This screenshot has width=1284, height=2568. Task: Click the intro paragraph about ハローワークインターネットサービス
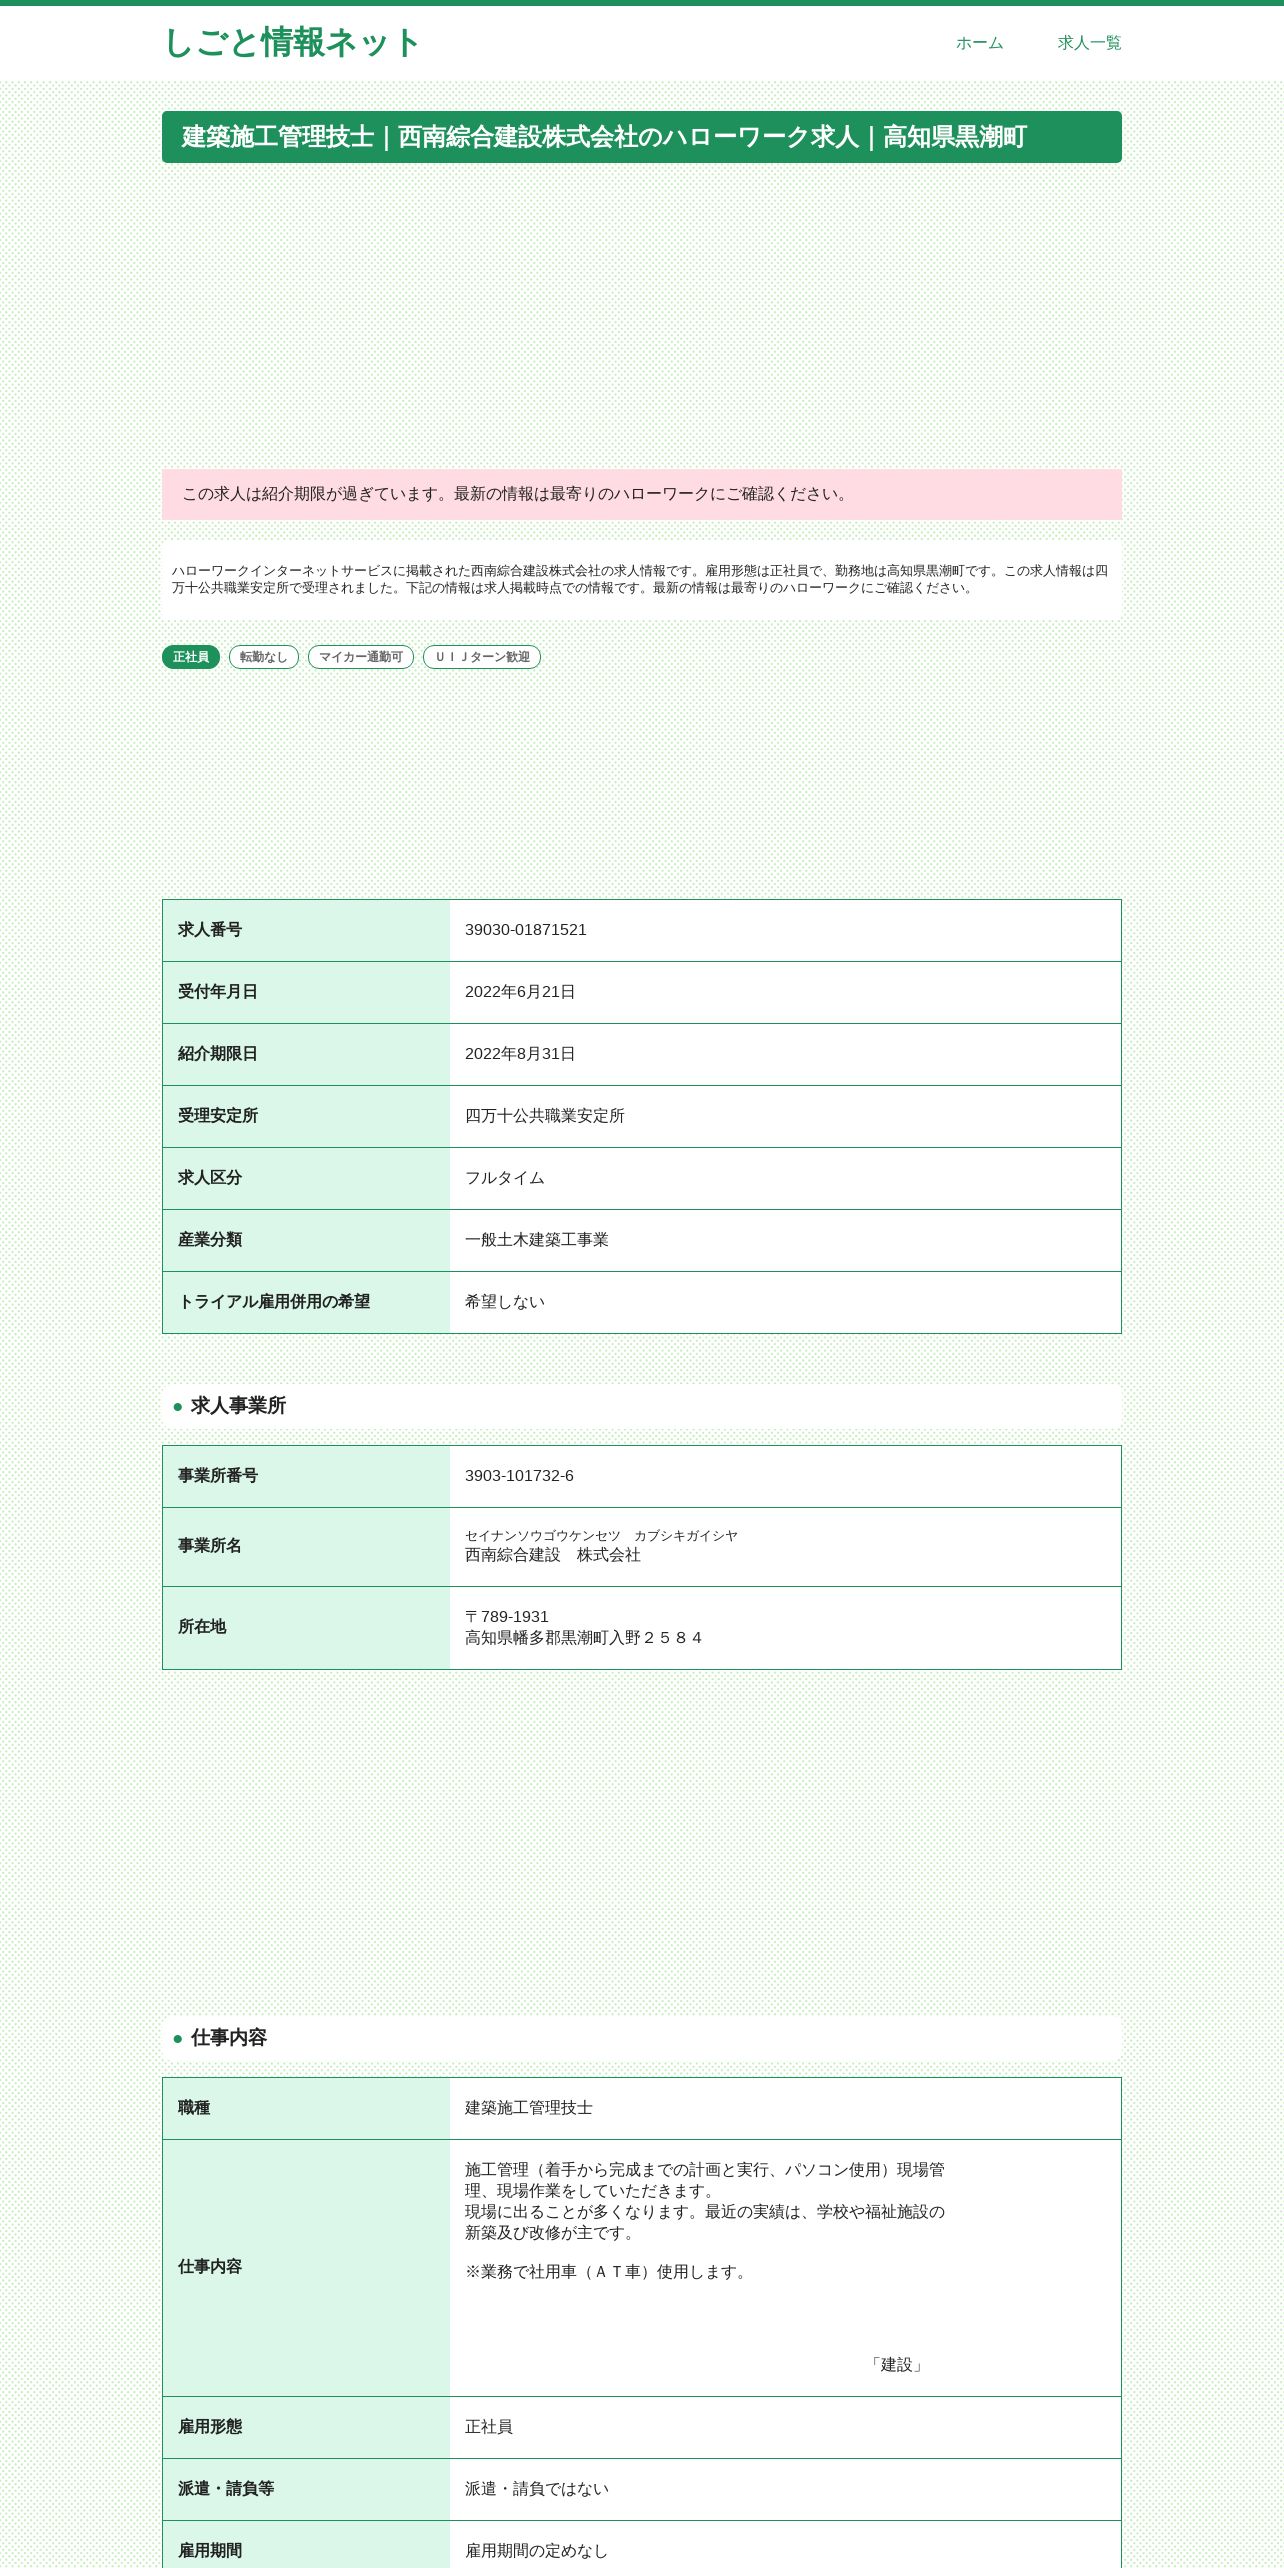642,579
